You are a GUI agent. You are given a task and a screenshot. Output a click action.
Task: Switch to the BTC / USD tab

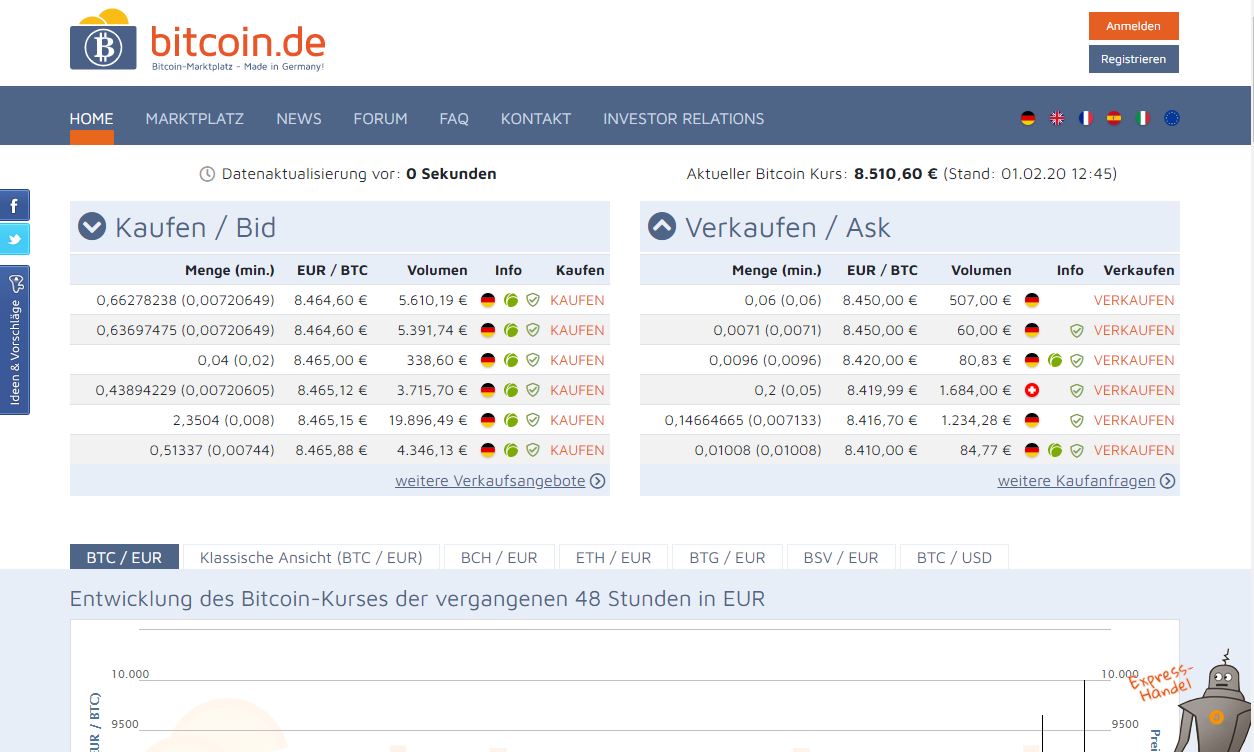pyautogui.click(x=955, y=557)
